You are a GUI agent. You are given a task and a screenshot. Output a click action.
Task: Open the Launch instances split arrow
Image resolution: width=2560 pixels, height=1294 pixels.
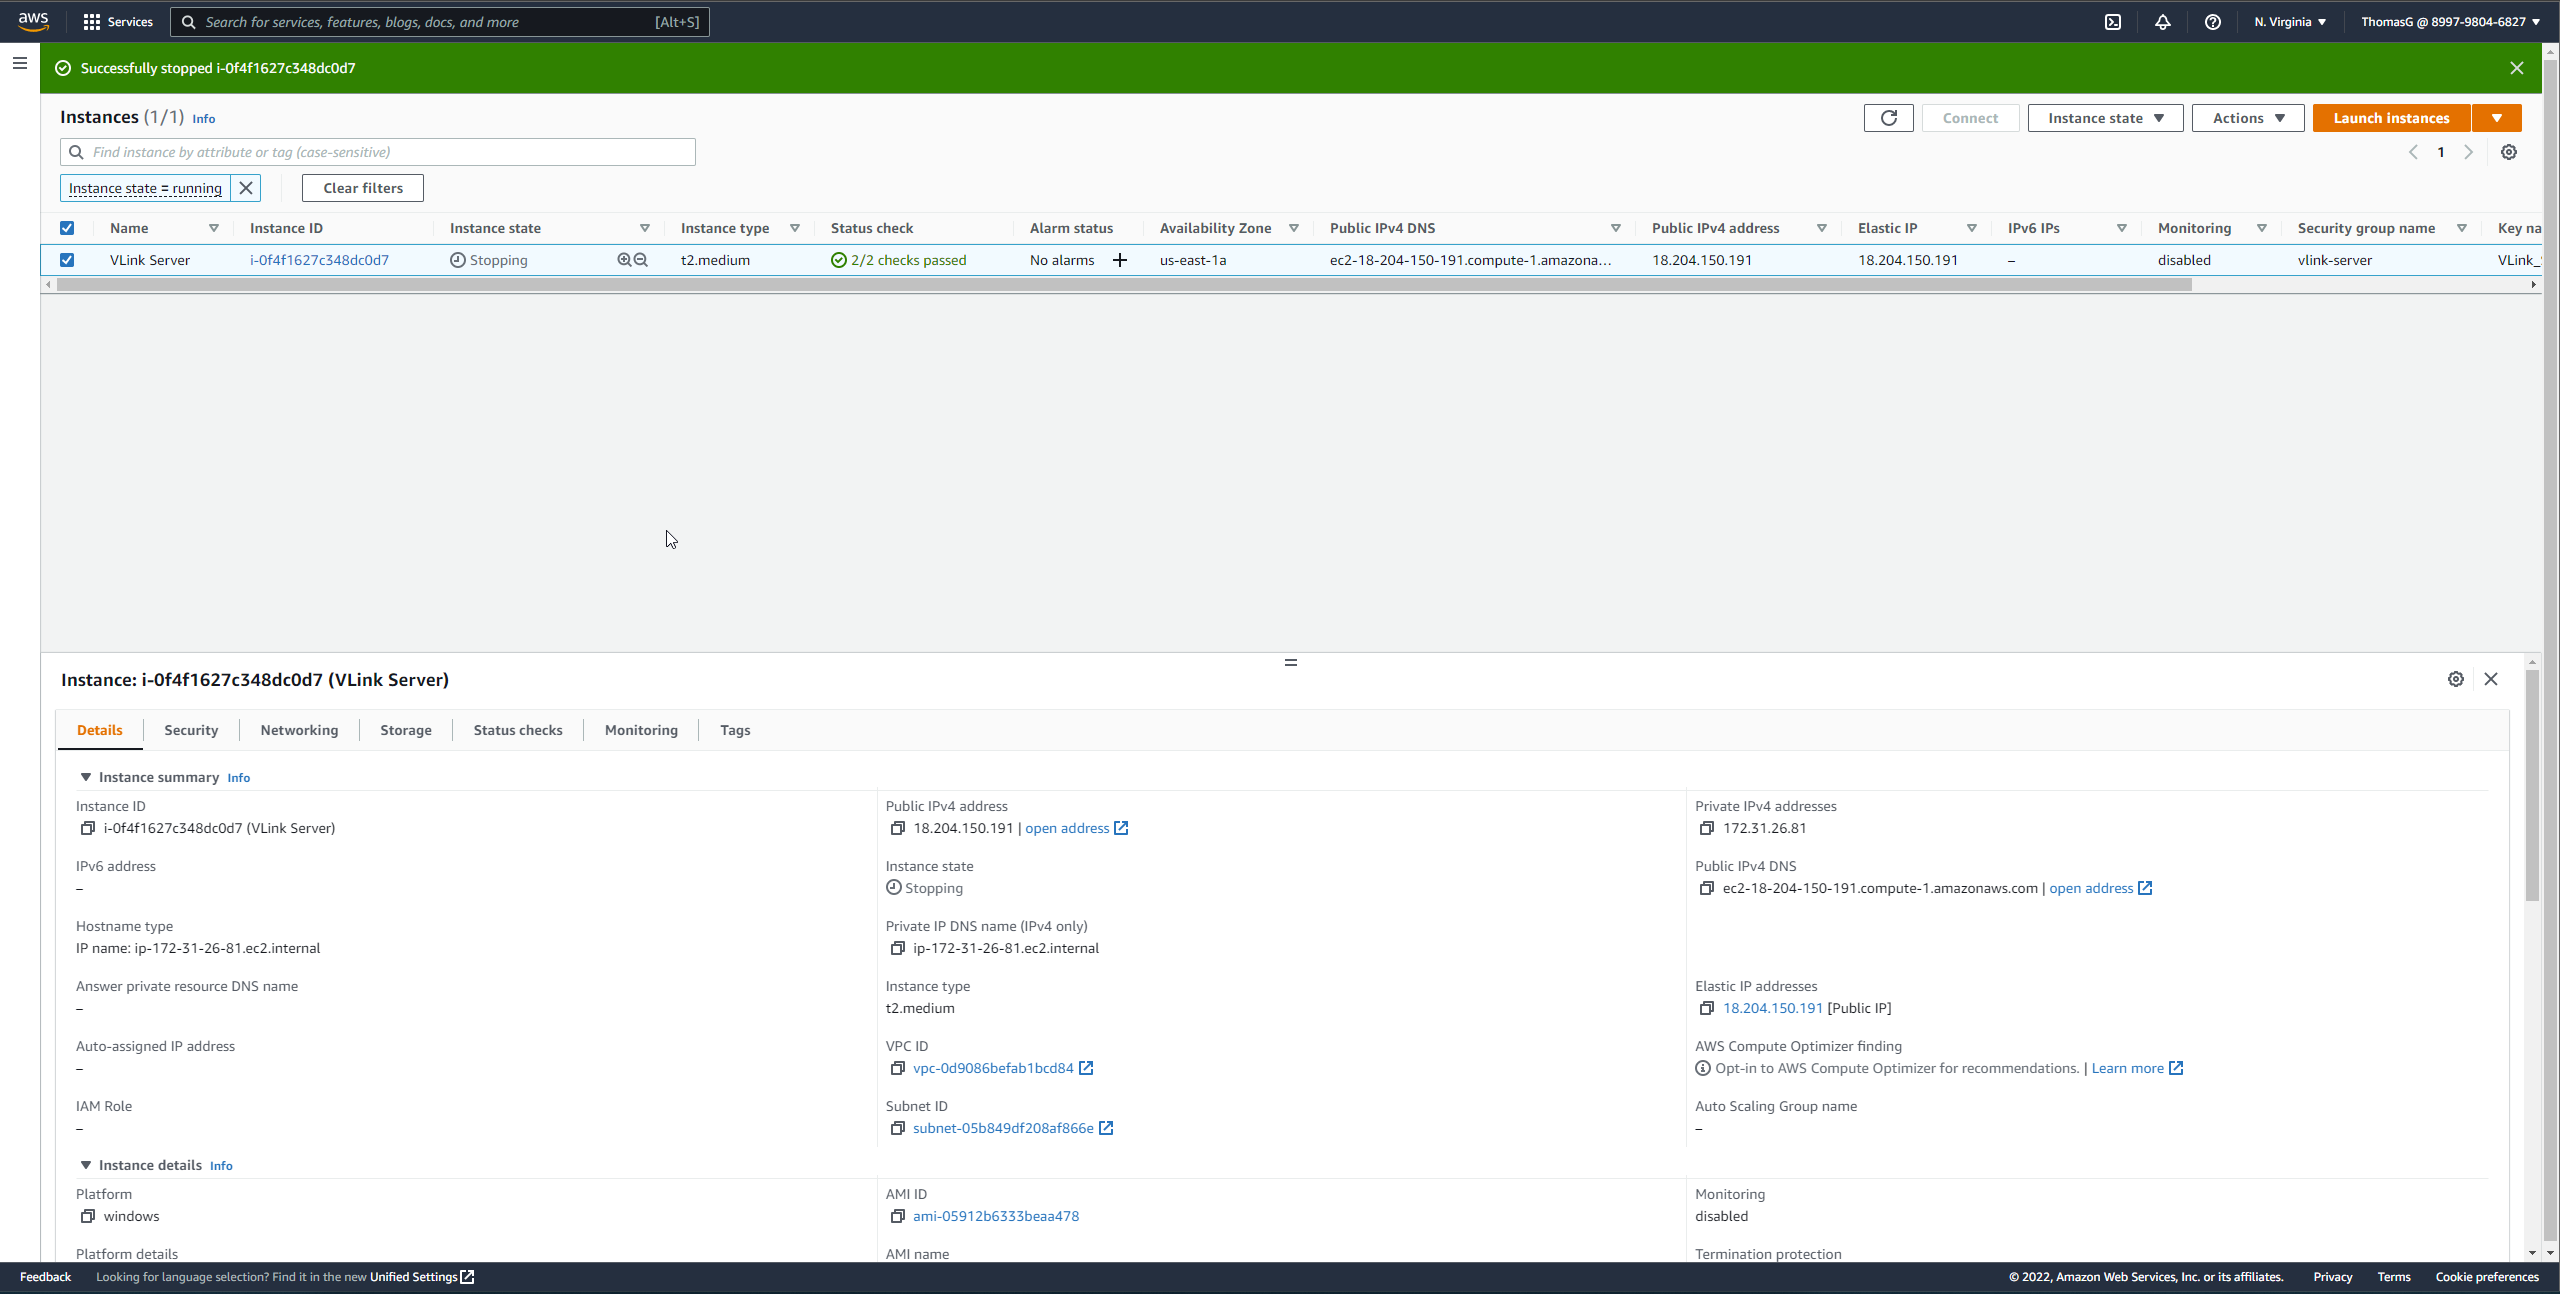point(2496,118)
